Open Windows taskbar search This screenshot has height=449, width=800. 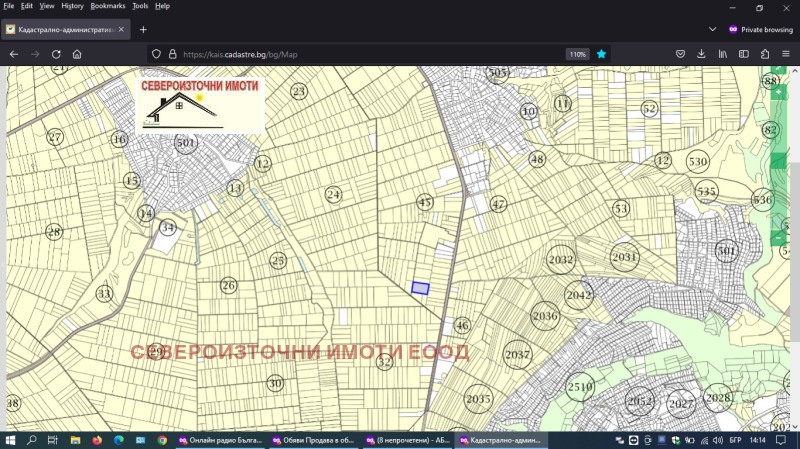tap(32, 440)
